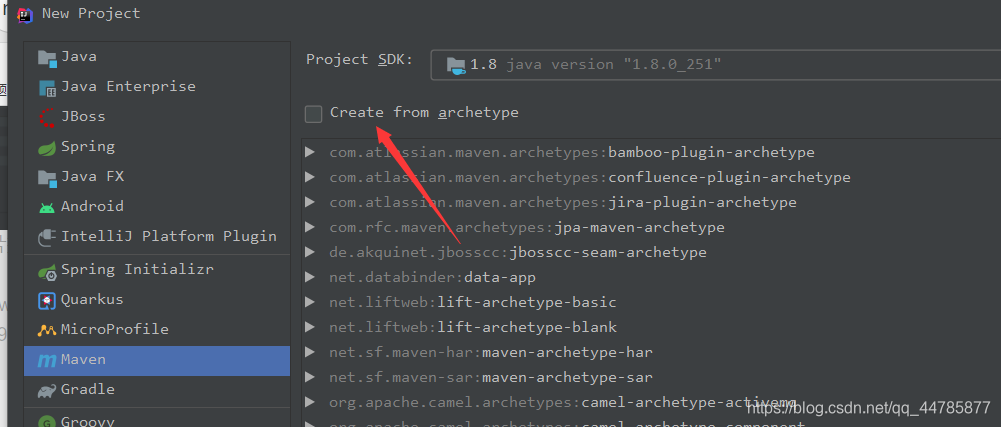Click the IntelliJ Platform Plugin icon
Image resolution: width=1001 pixels, height=427 pixels.
47,237
